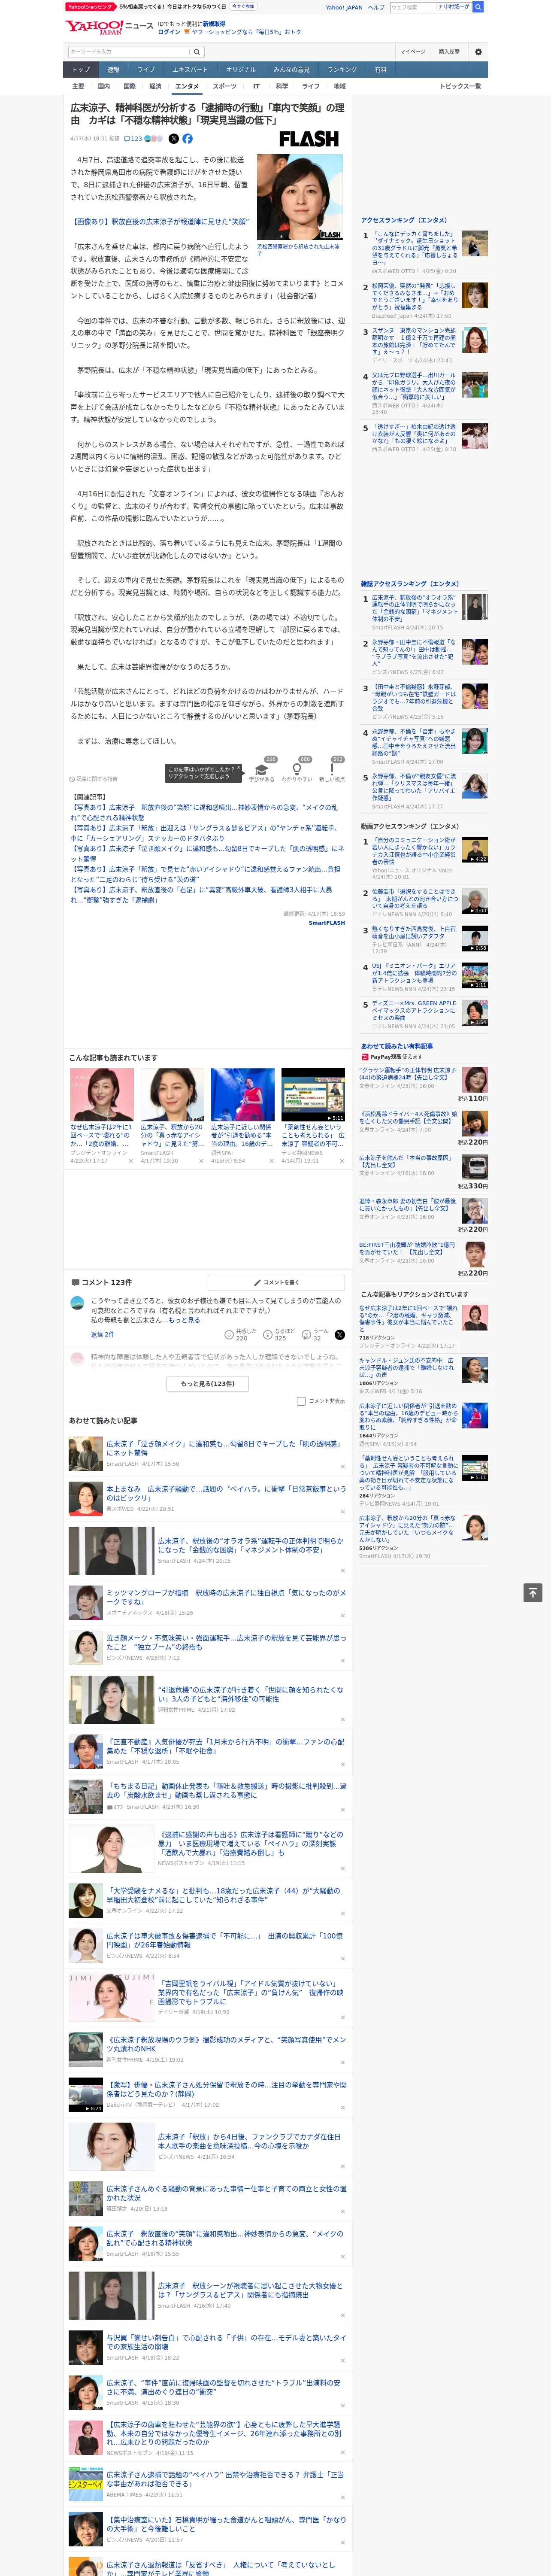Open the FLASH publisher logo
Viewport: 551px width, 2576px height.
(x=308, y=139)
